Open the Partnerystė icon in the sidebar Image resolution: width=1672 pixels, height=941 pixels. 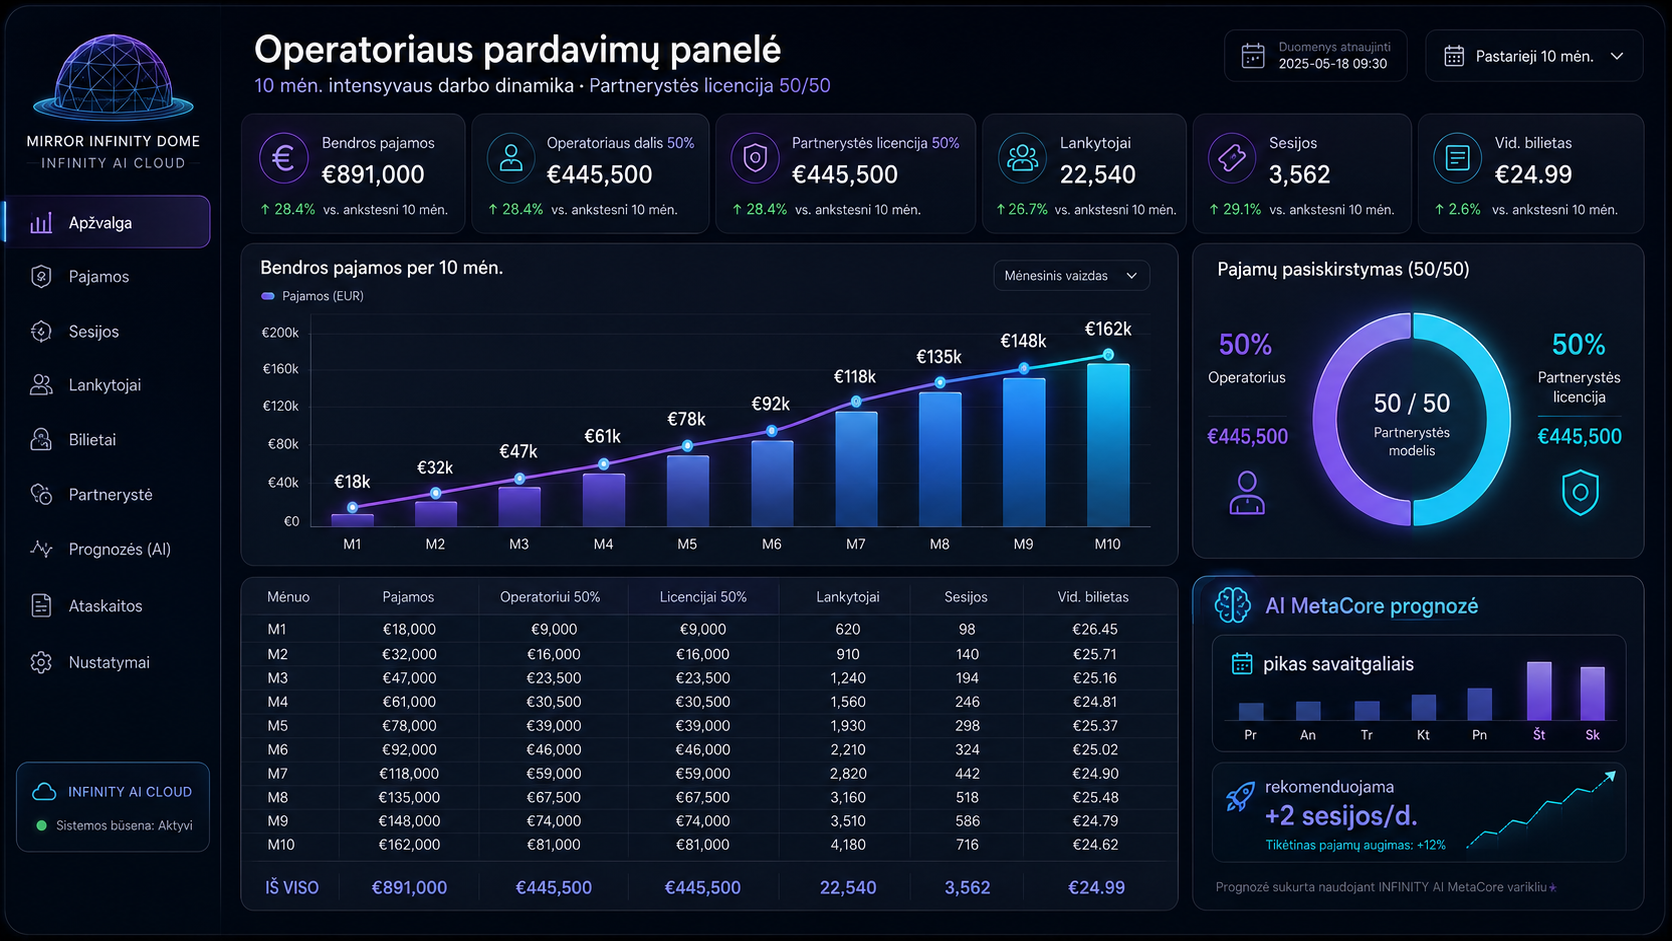pyautogui.click(x=41, y=494)
